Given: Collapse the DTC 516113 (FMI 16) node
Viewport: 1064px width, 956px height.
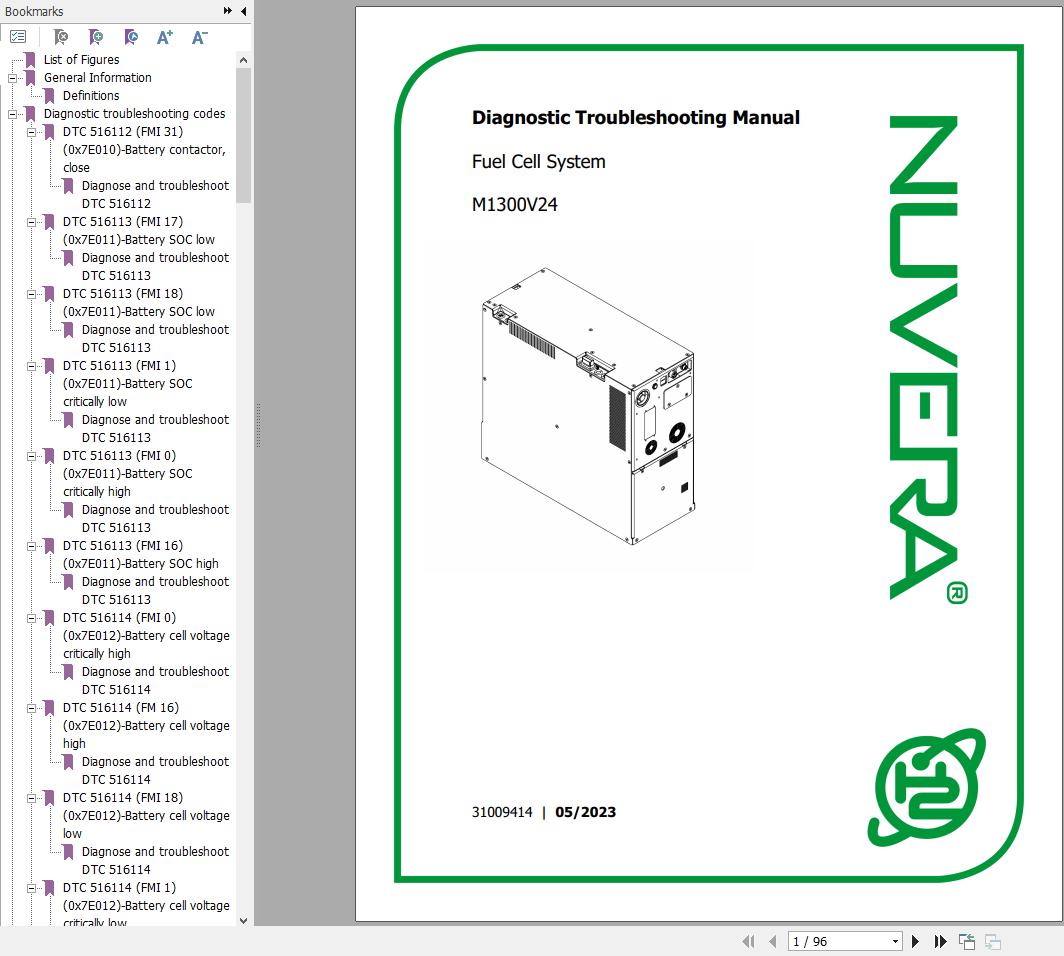Looking at the screenshot, I should 31,546.
